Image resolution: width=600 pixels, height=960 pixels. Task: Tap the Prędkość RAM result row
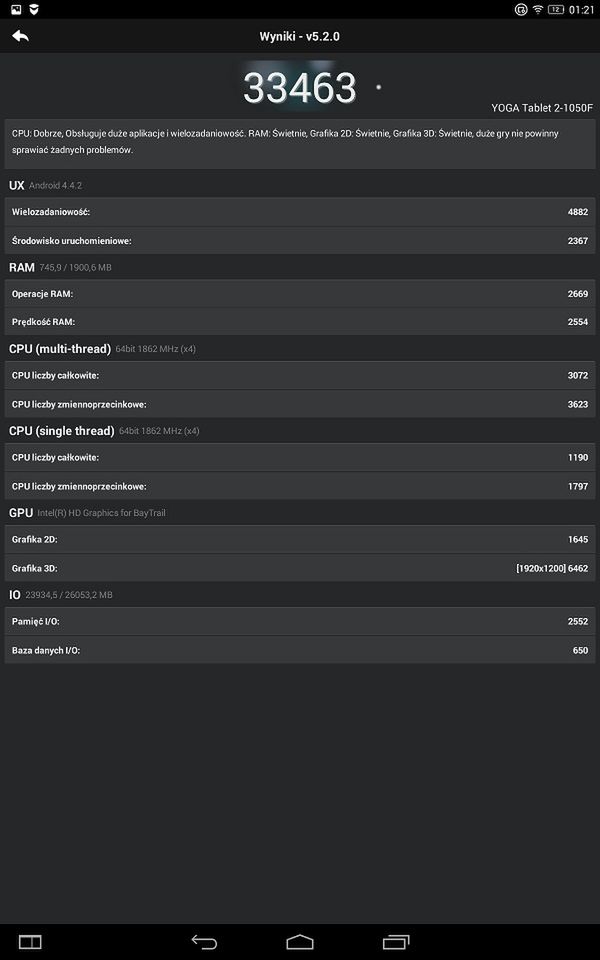[300, 322]
